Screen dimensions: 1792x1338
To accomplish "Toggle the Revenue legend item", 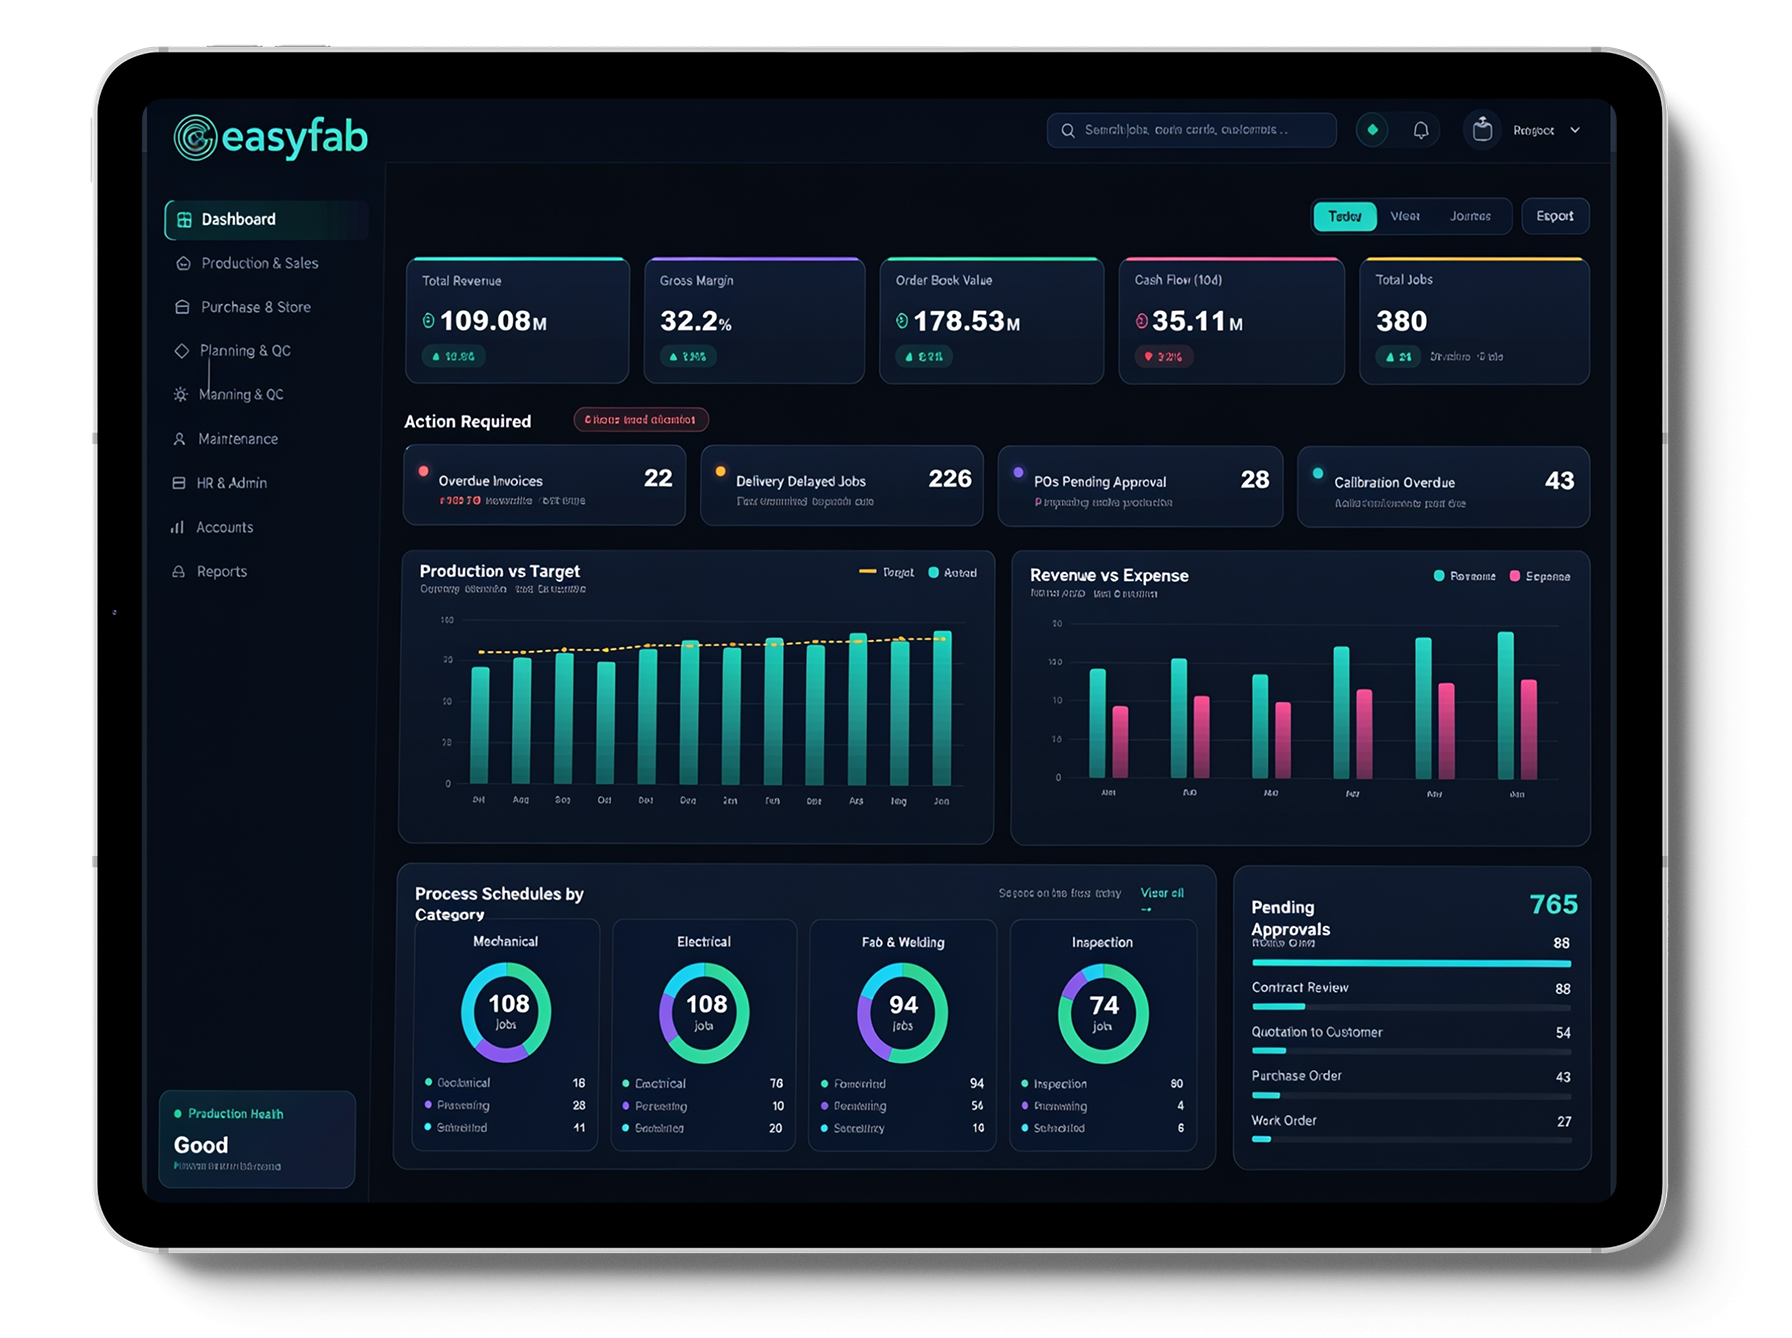I will 1465,577.
